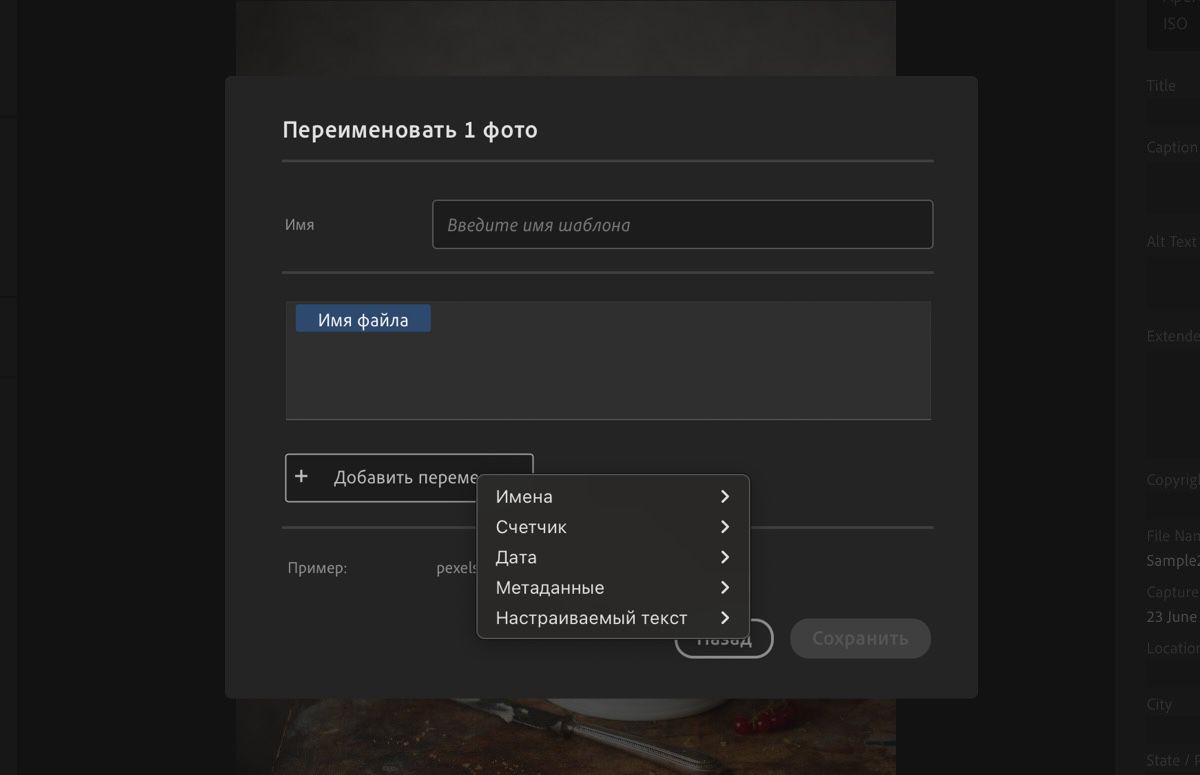Viewport: 1200px width, 775px height.
Task: Click the 'Имя' field label
Action: [300, 225]
